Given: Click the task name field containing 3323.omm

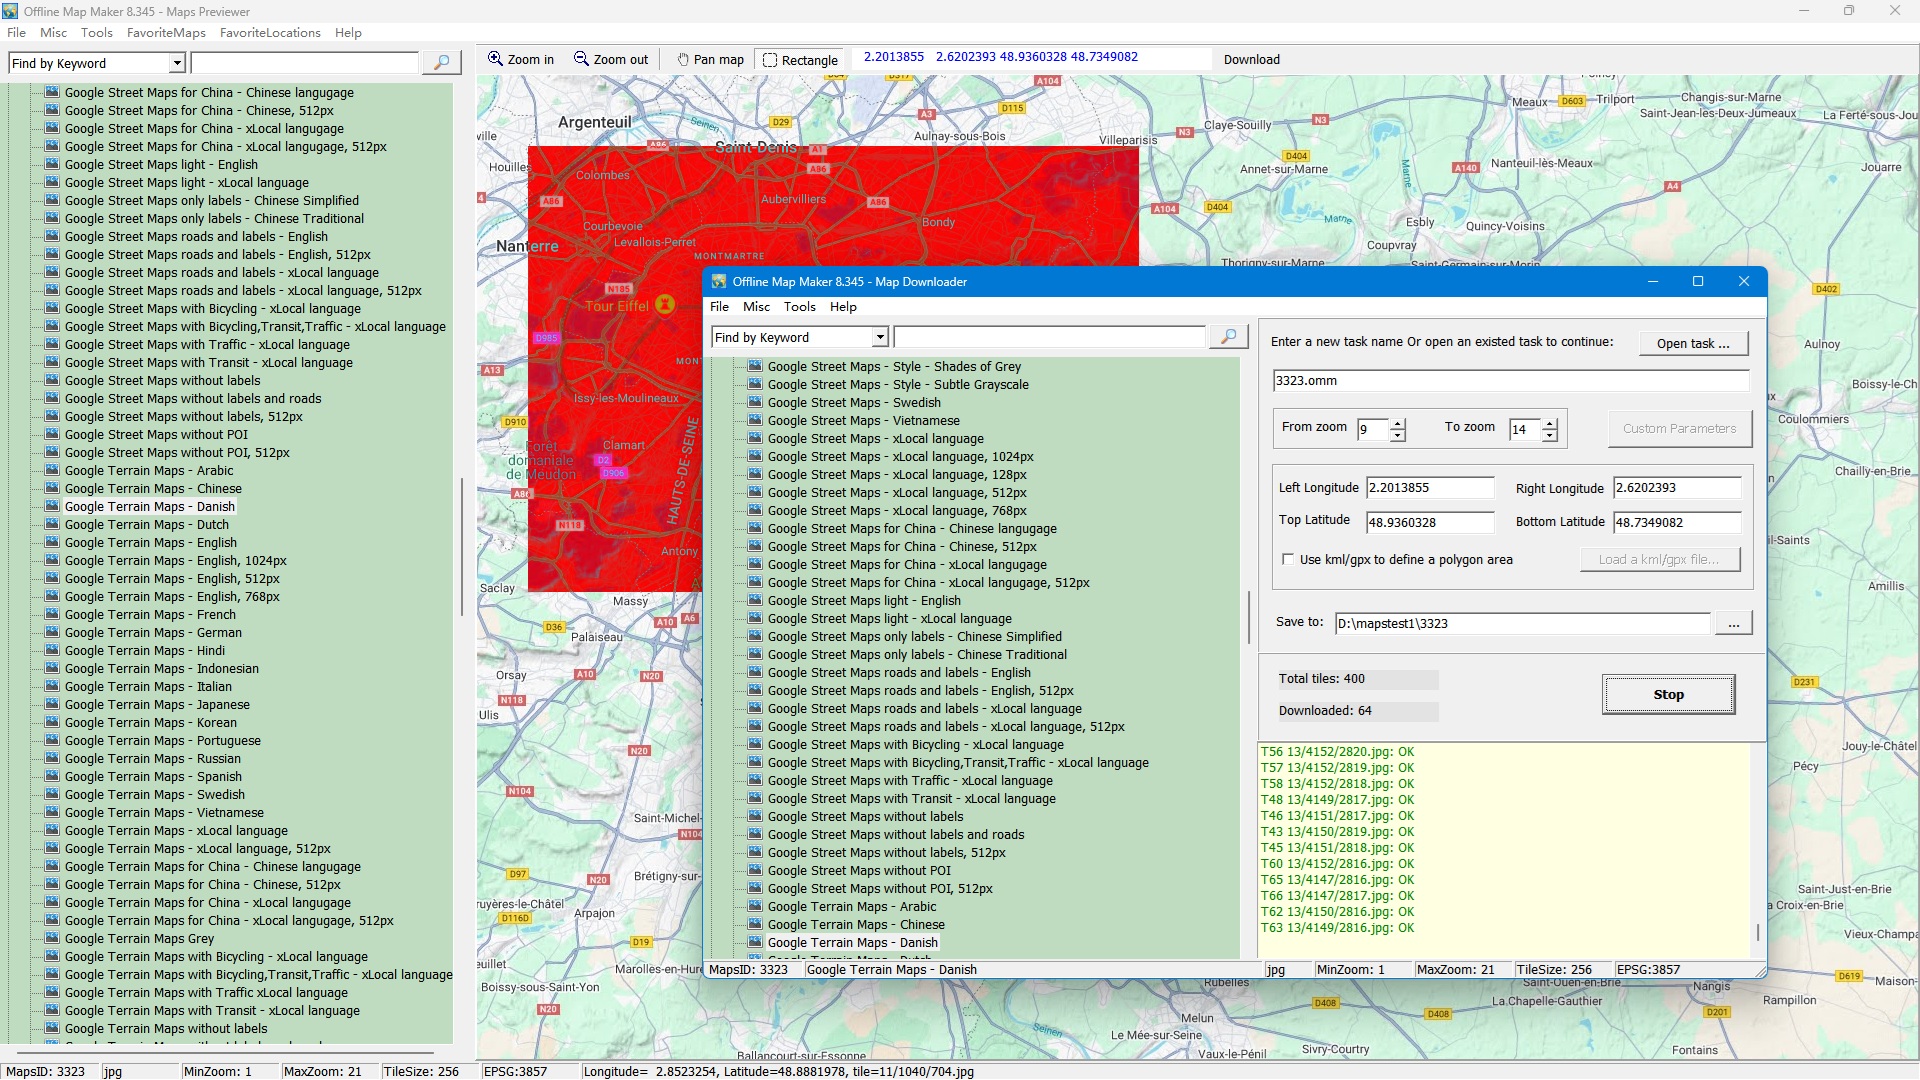Looking at the screenshot, I should click(x=1510, y=381).
